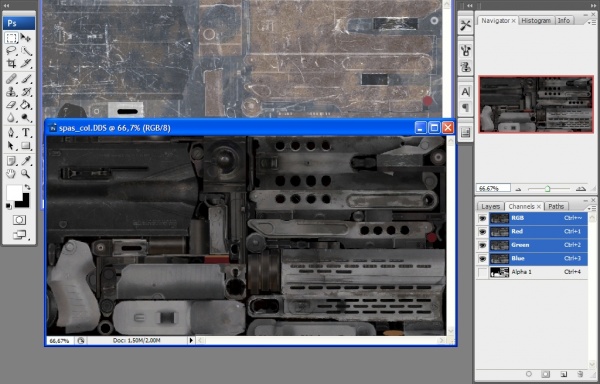This screenshot has height=384, width=600.
Task: Select the Move tool
Action: pyautogui.click(x=26, y=37)
